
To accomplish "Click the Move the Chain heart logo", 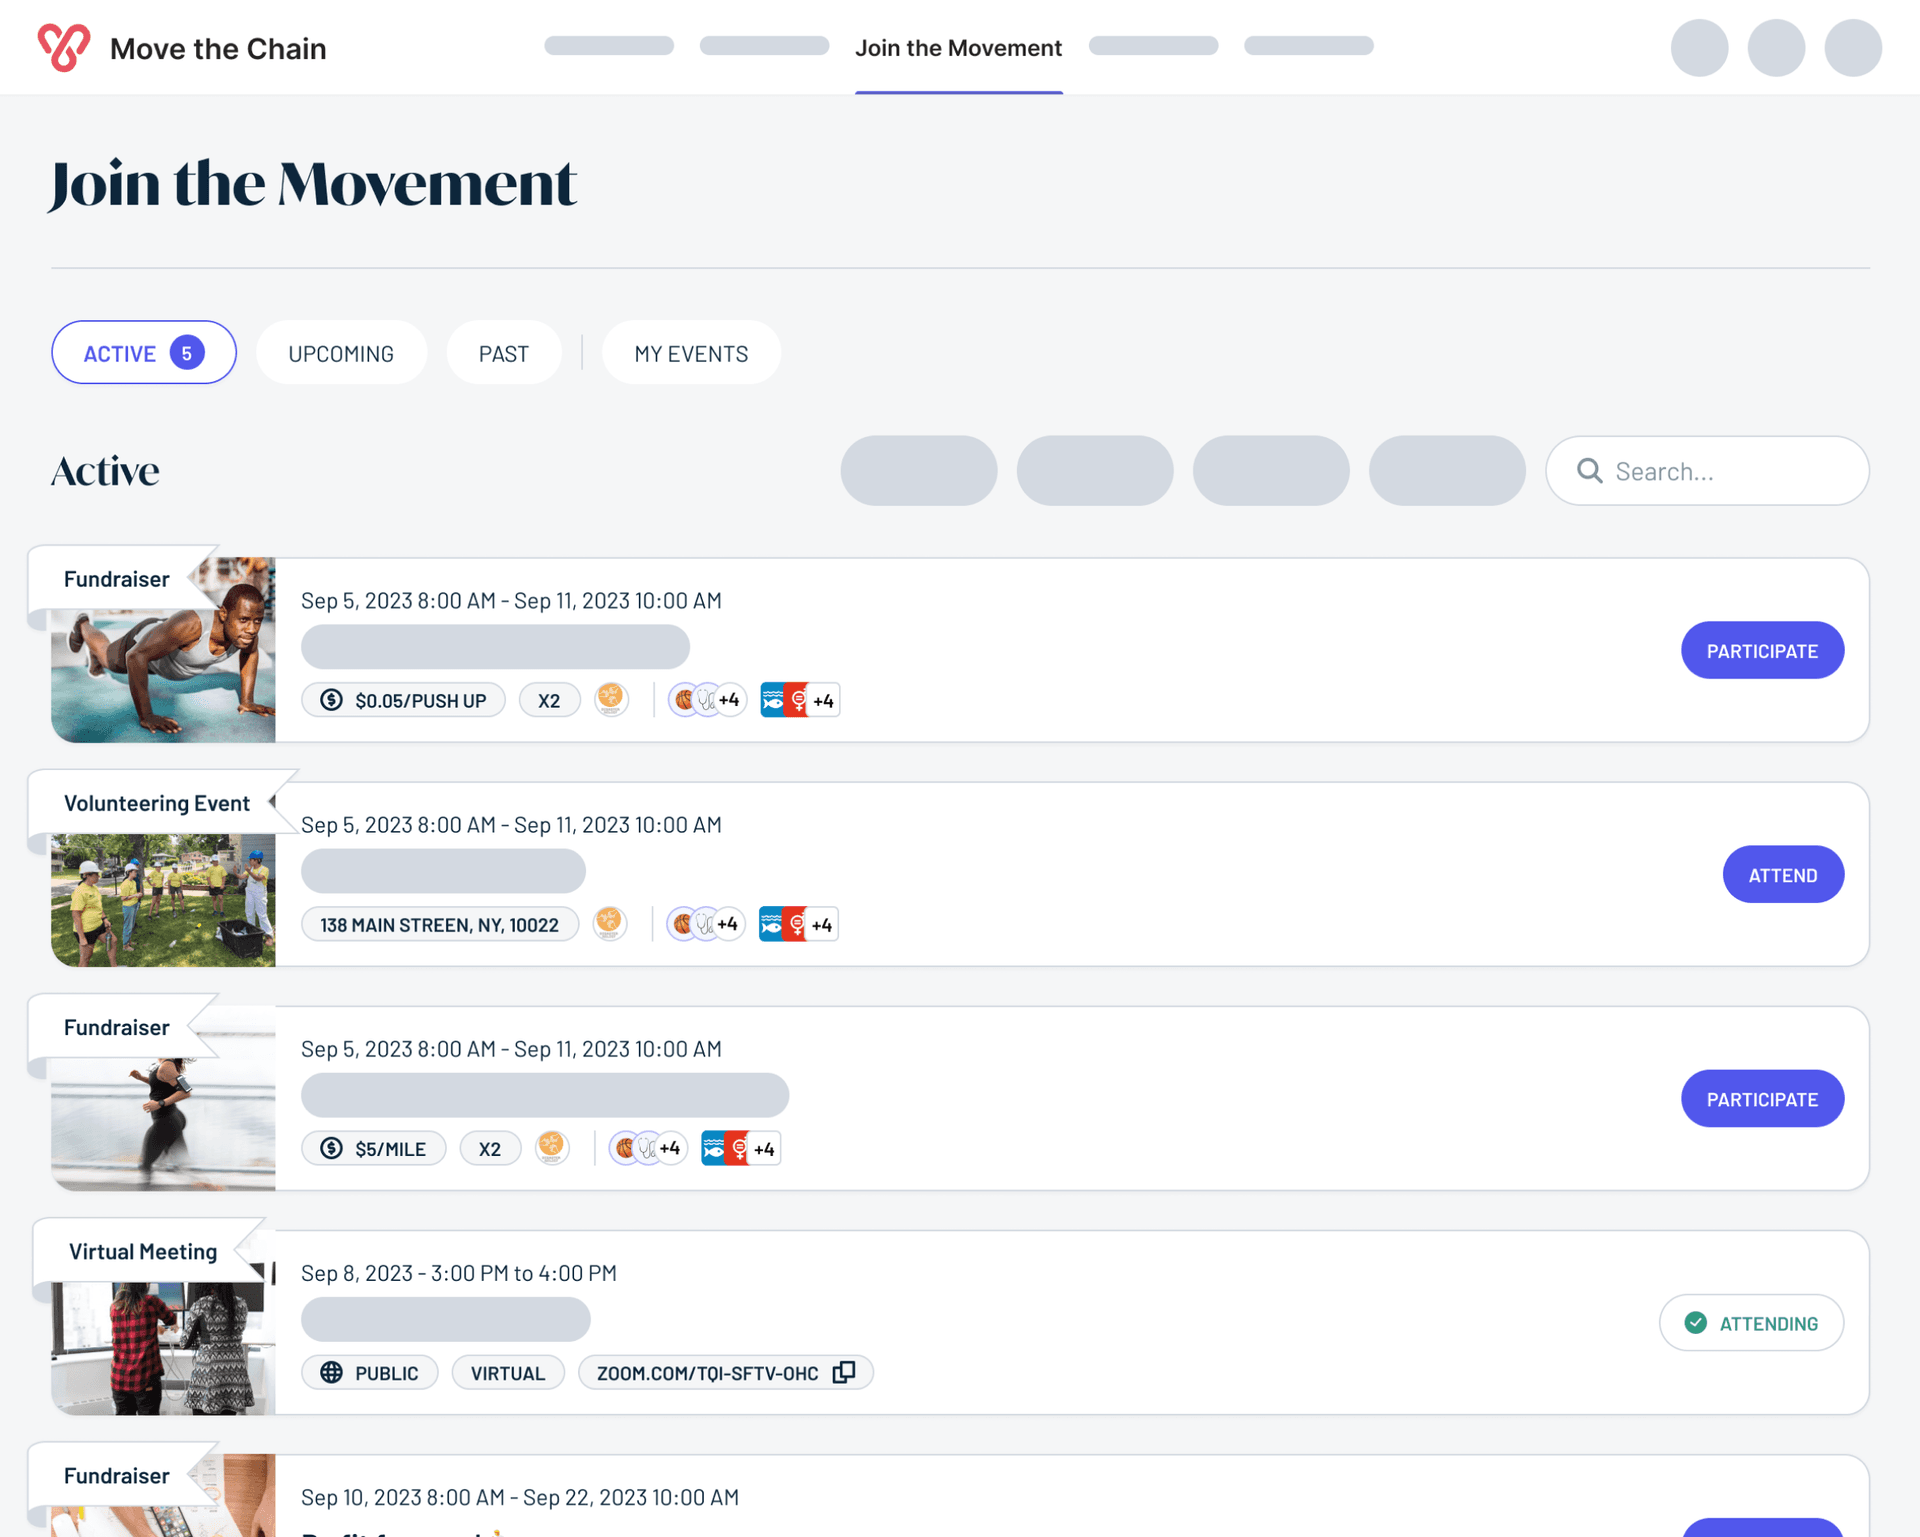I will 63,47.
